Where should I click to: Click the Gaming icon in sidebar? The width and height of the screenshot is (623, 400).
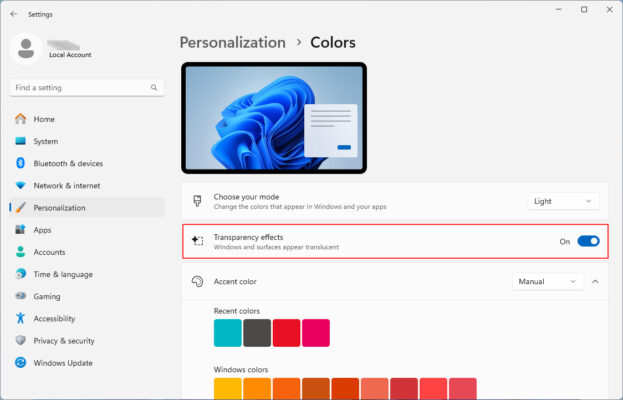coord(20,296)
